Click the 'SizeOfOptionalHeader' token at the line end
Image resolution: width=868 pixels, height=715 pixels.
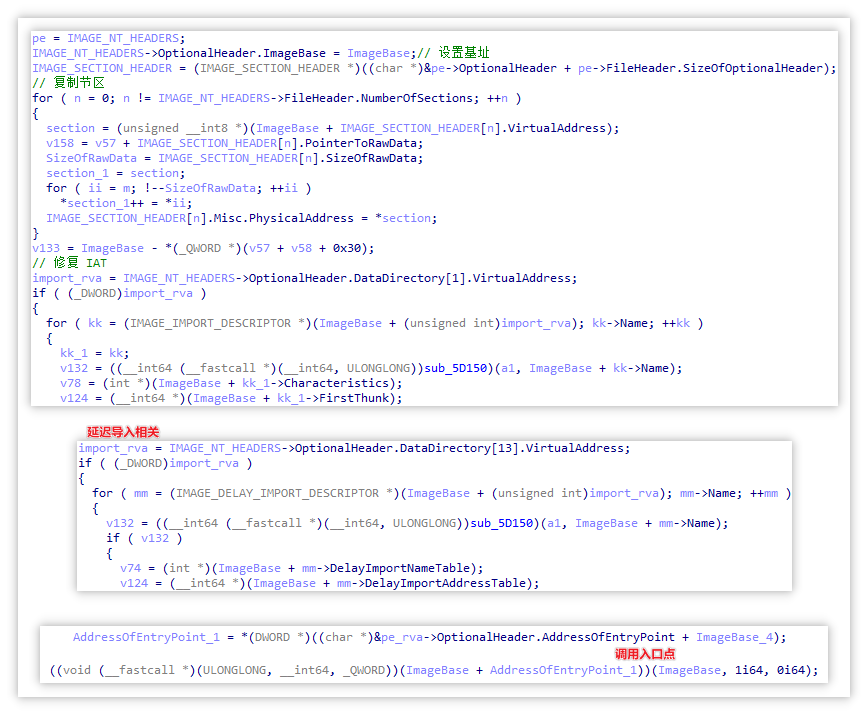point(753,68)
